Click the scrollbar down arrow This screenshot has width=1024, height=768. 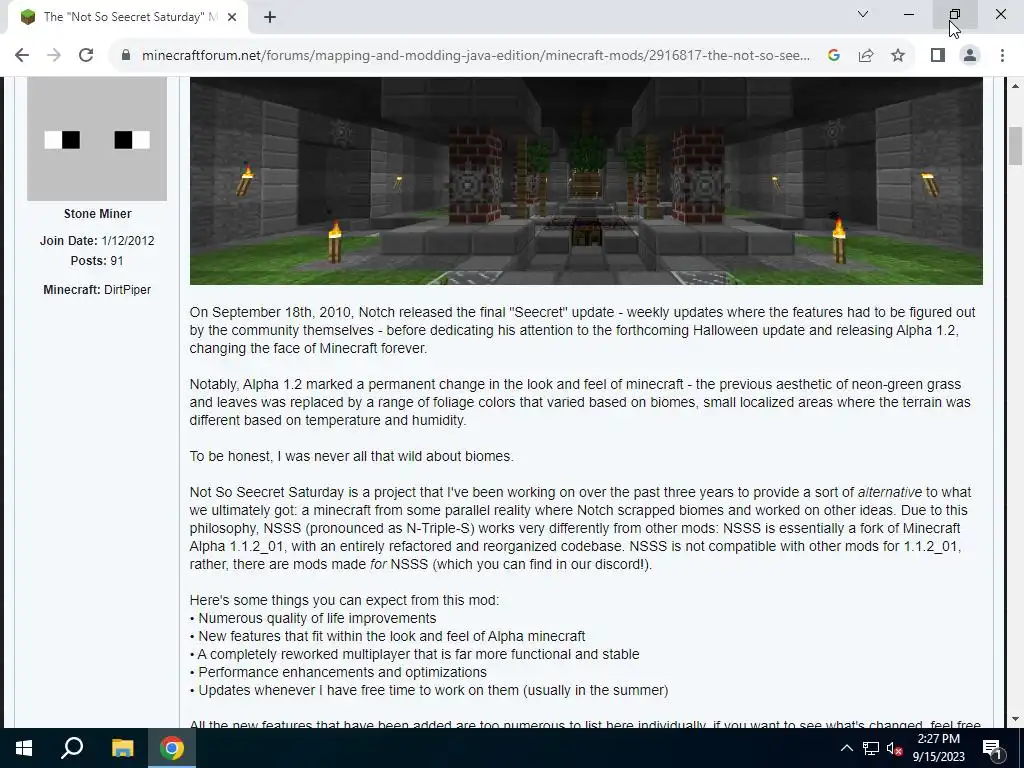(x=1015, y=719)
